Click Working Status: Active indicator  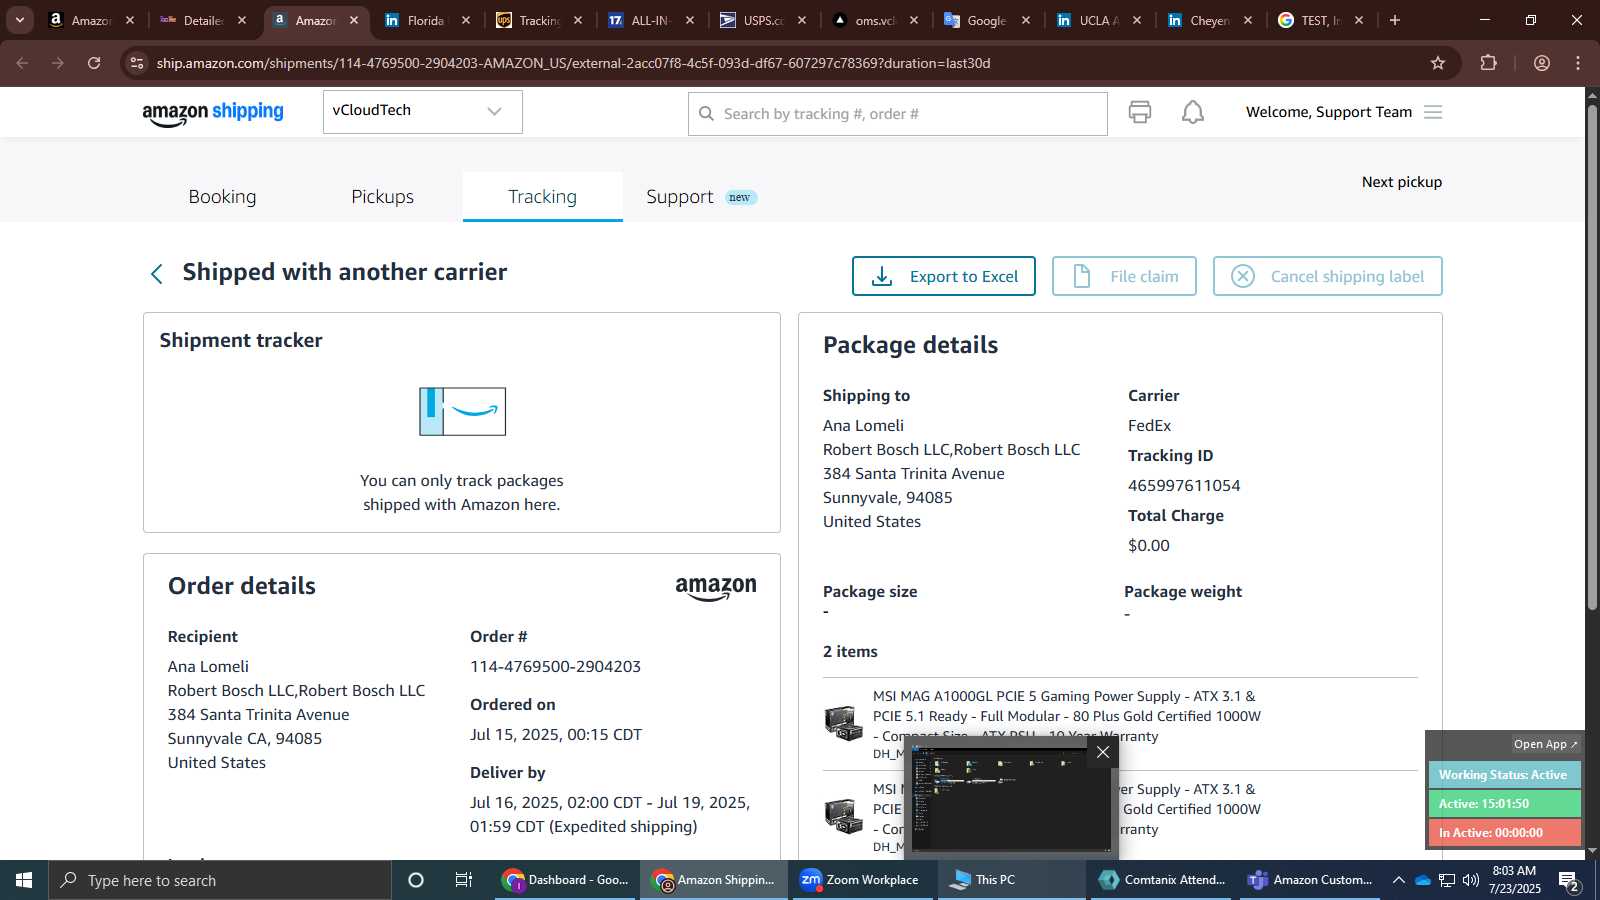click(x=1503, y=775)
